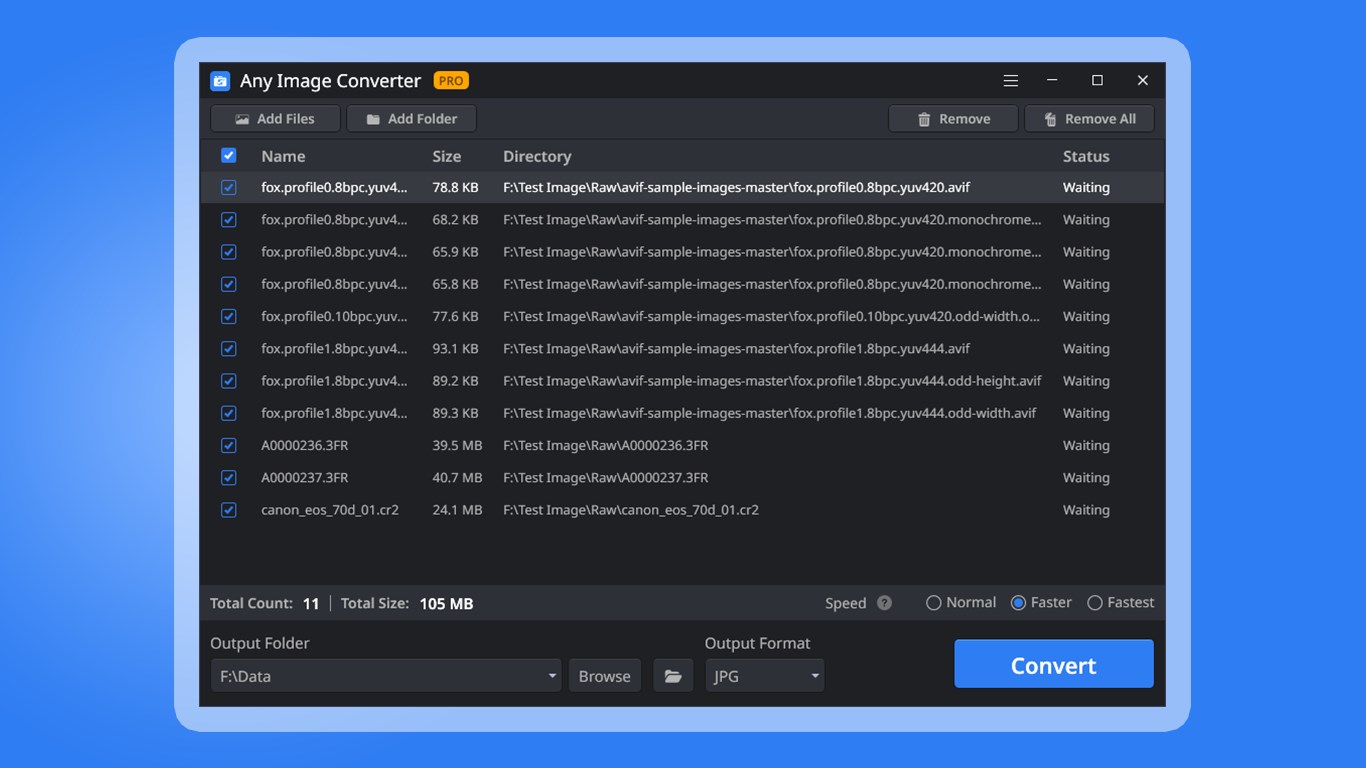Click the 40.7 MB size cell
This screenshot has width=1366, height=768.
coord(457,478)
